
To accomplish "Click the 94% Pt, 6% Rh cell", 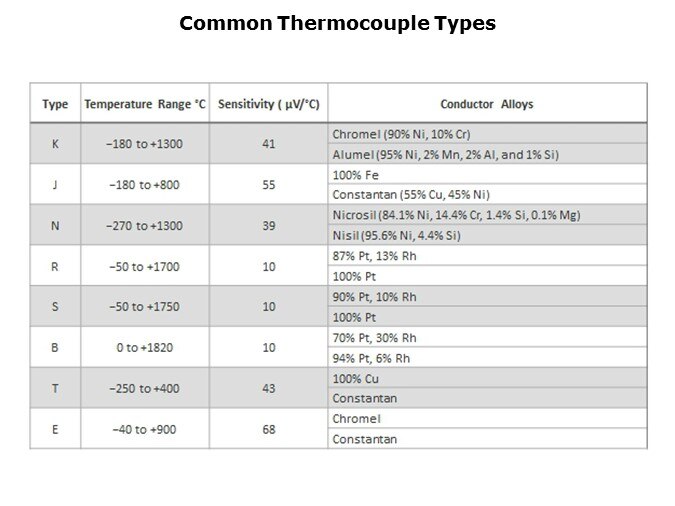I will [x=365, y=358].
